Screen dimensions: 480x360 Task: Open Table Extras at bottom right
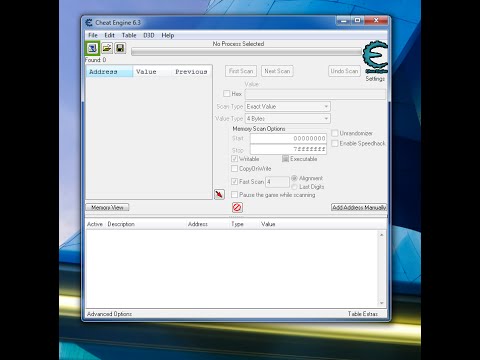pyautogui.click(x=363, y=314)
